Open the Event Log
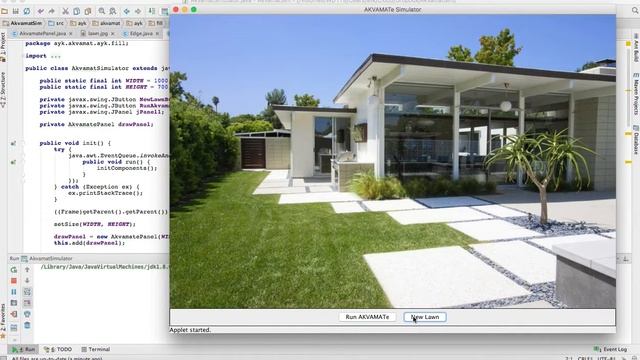 pyautogui.click(x=610, y=349)
